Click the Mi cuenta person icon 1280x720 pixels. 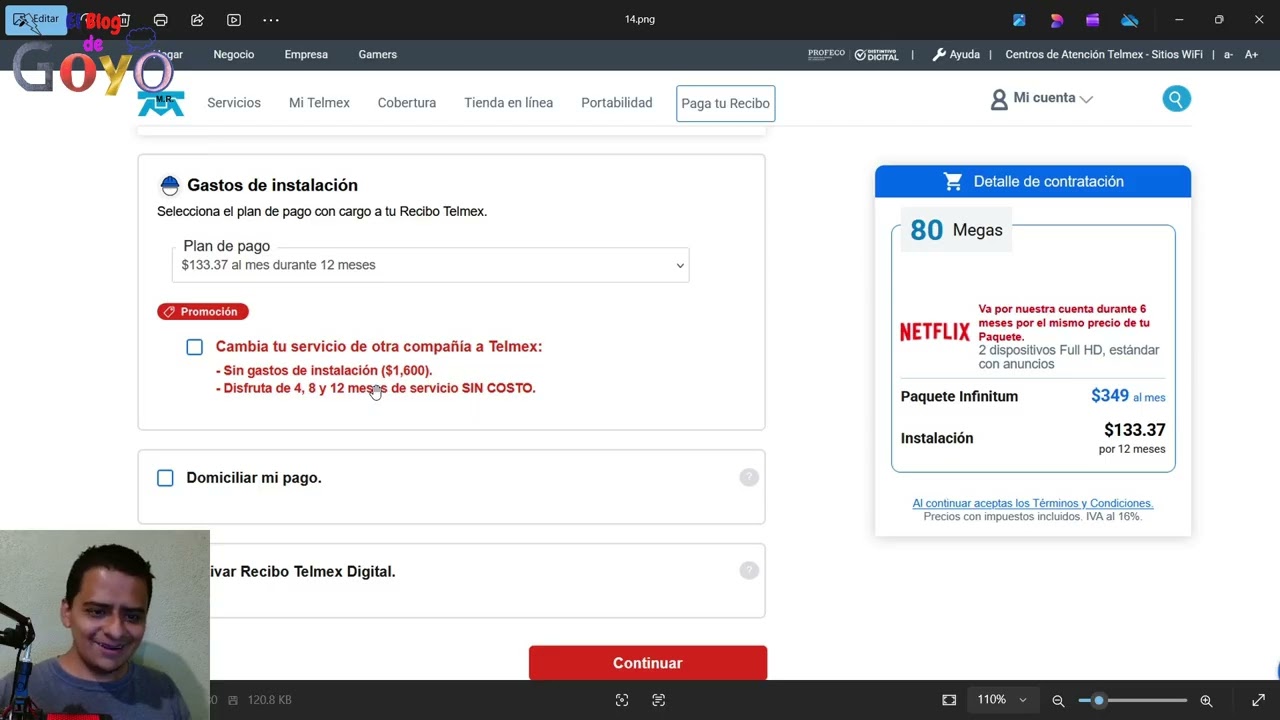pos(999,99)
